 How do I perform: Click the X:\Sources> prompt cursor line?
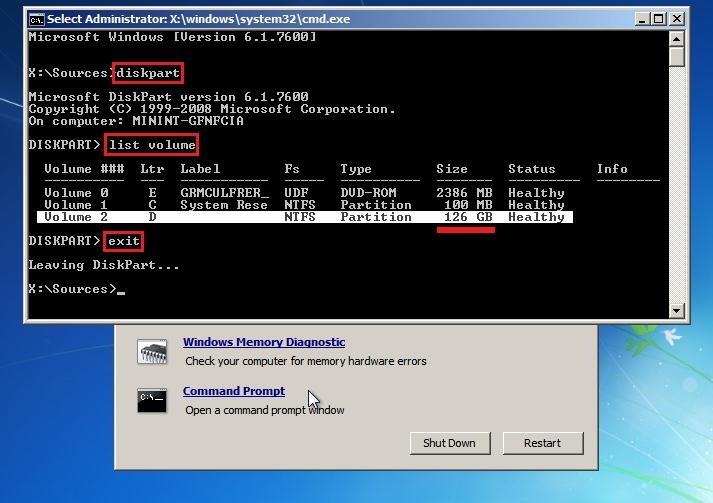pyautogui.click(x=73, y=289)
